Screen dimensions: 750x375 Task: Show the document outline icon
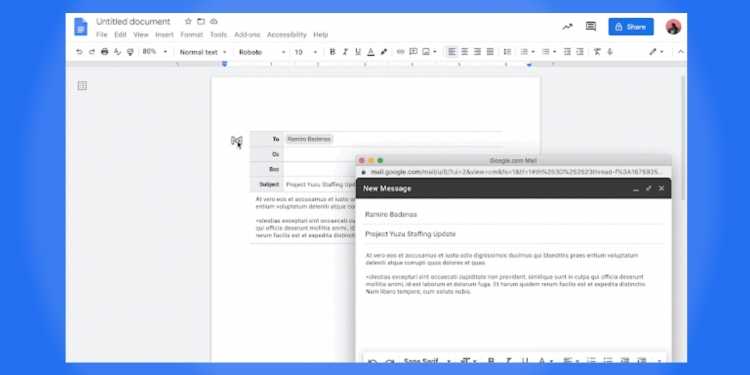coord(82,86)
